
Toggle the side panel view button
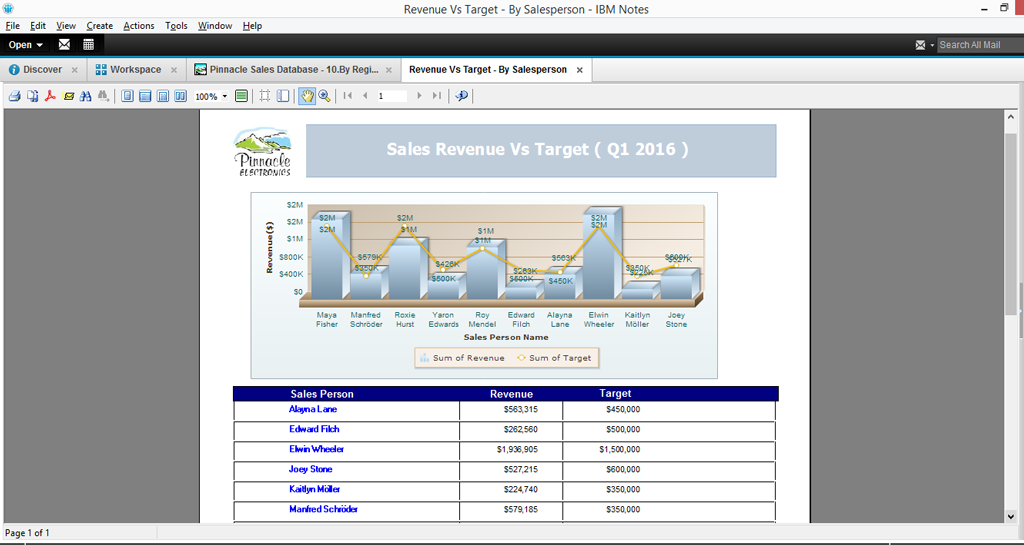click(x=283, y=96)
